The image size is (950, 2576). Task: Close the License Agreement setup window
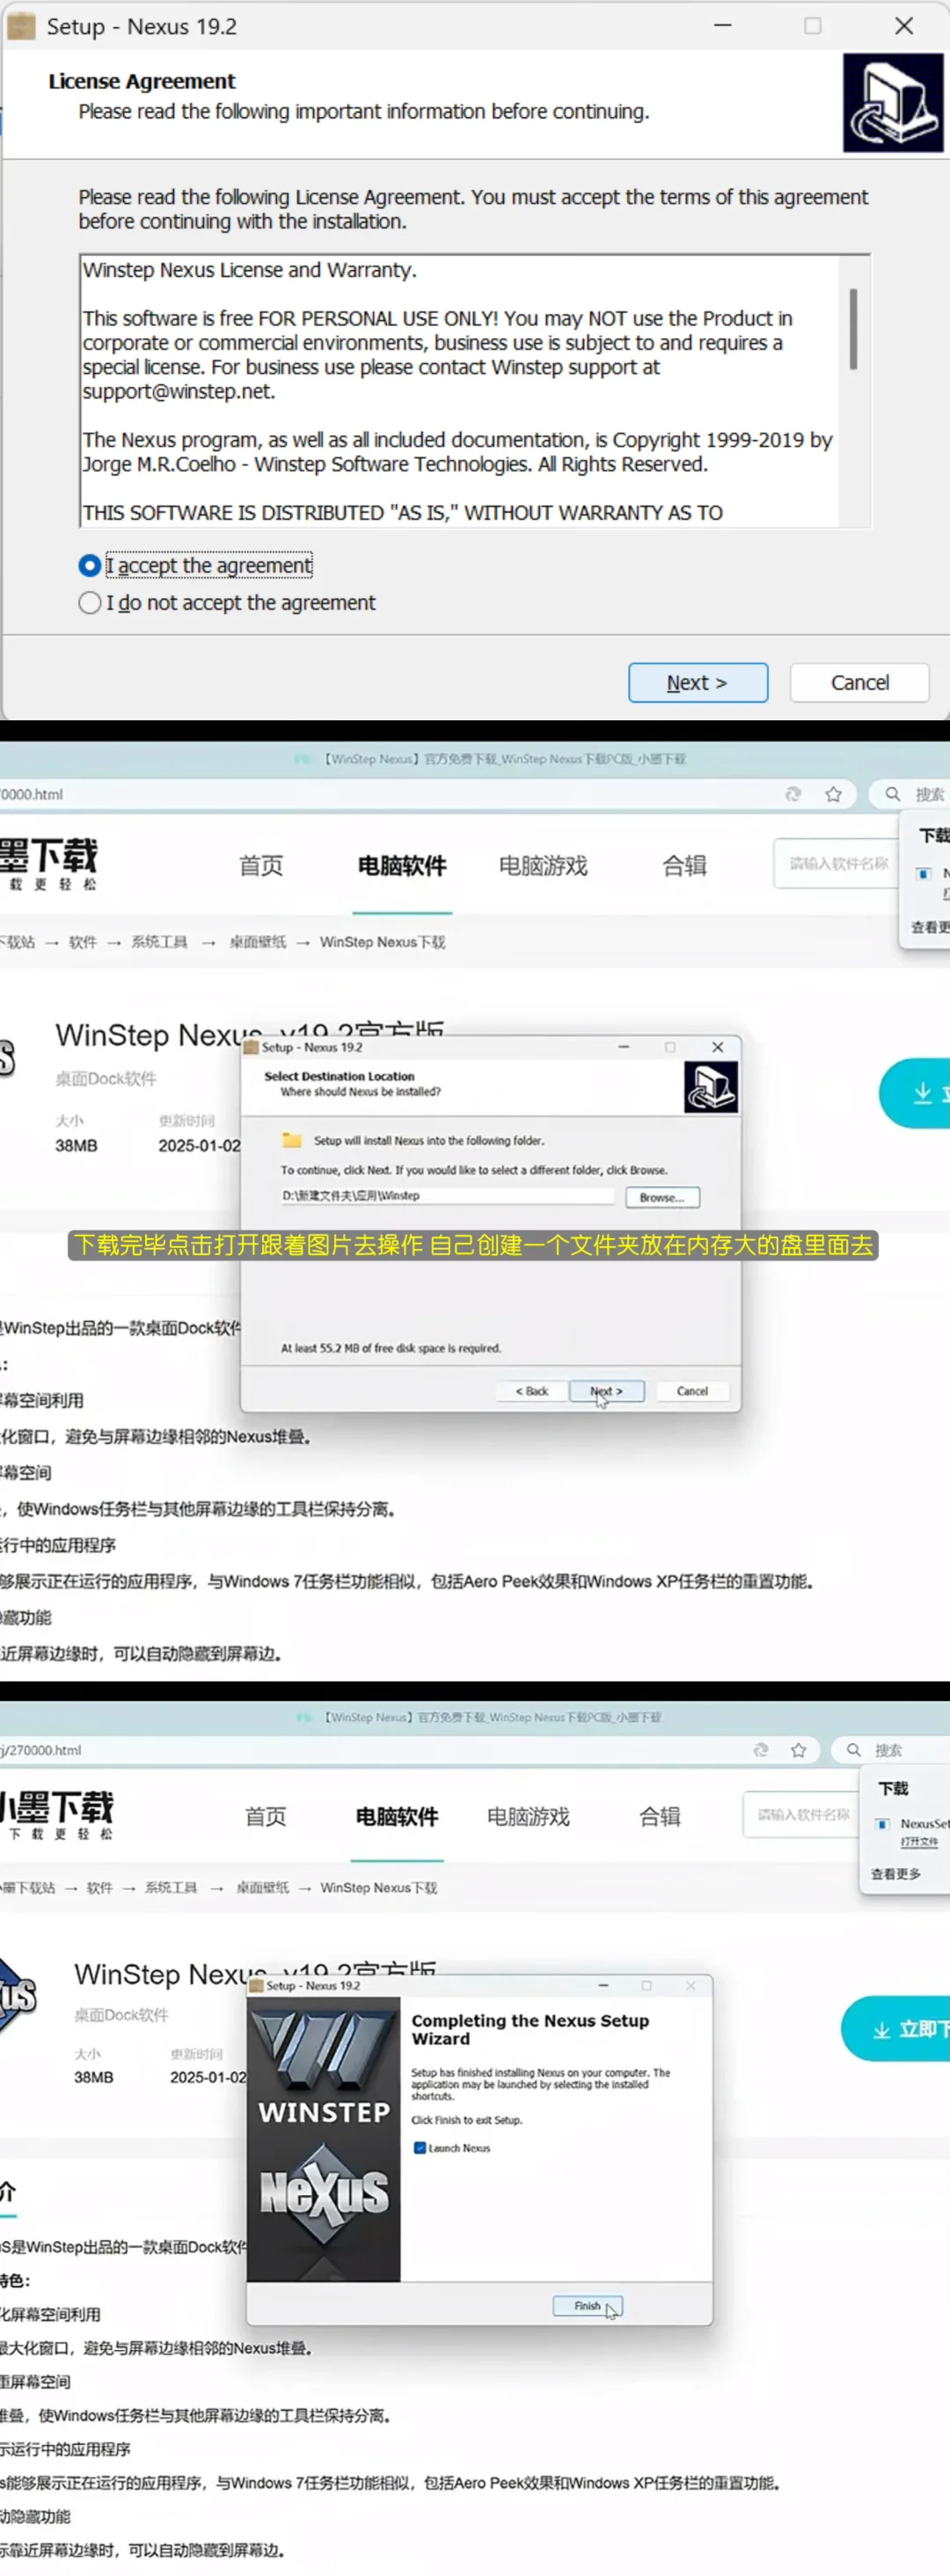click(904, 26)
